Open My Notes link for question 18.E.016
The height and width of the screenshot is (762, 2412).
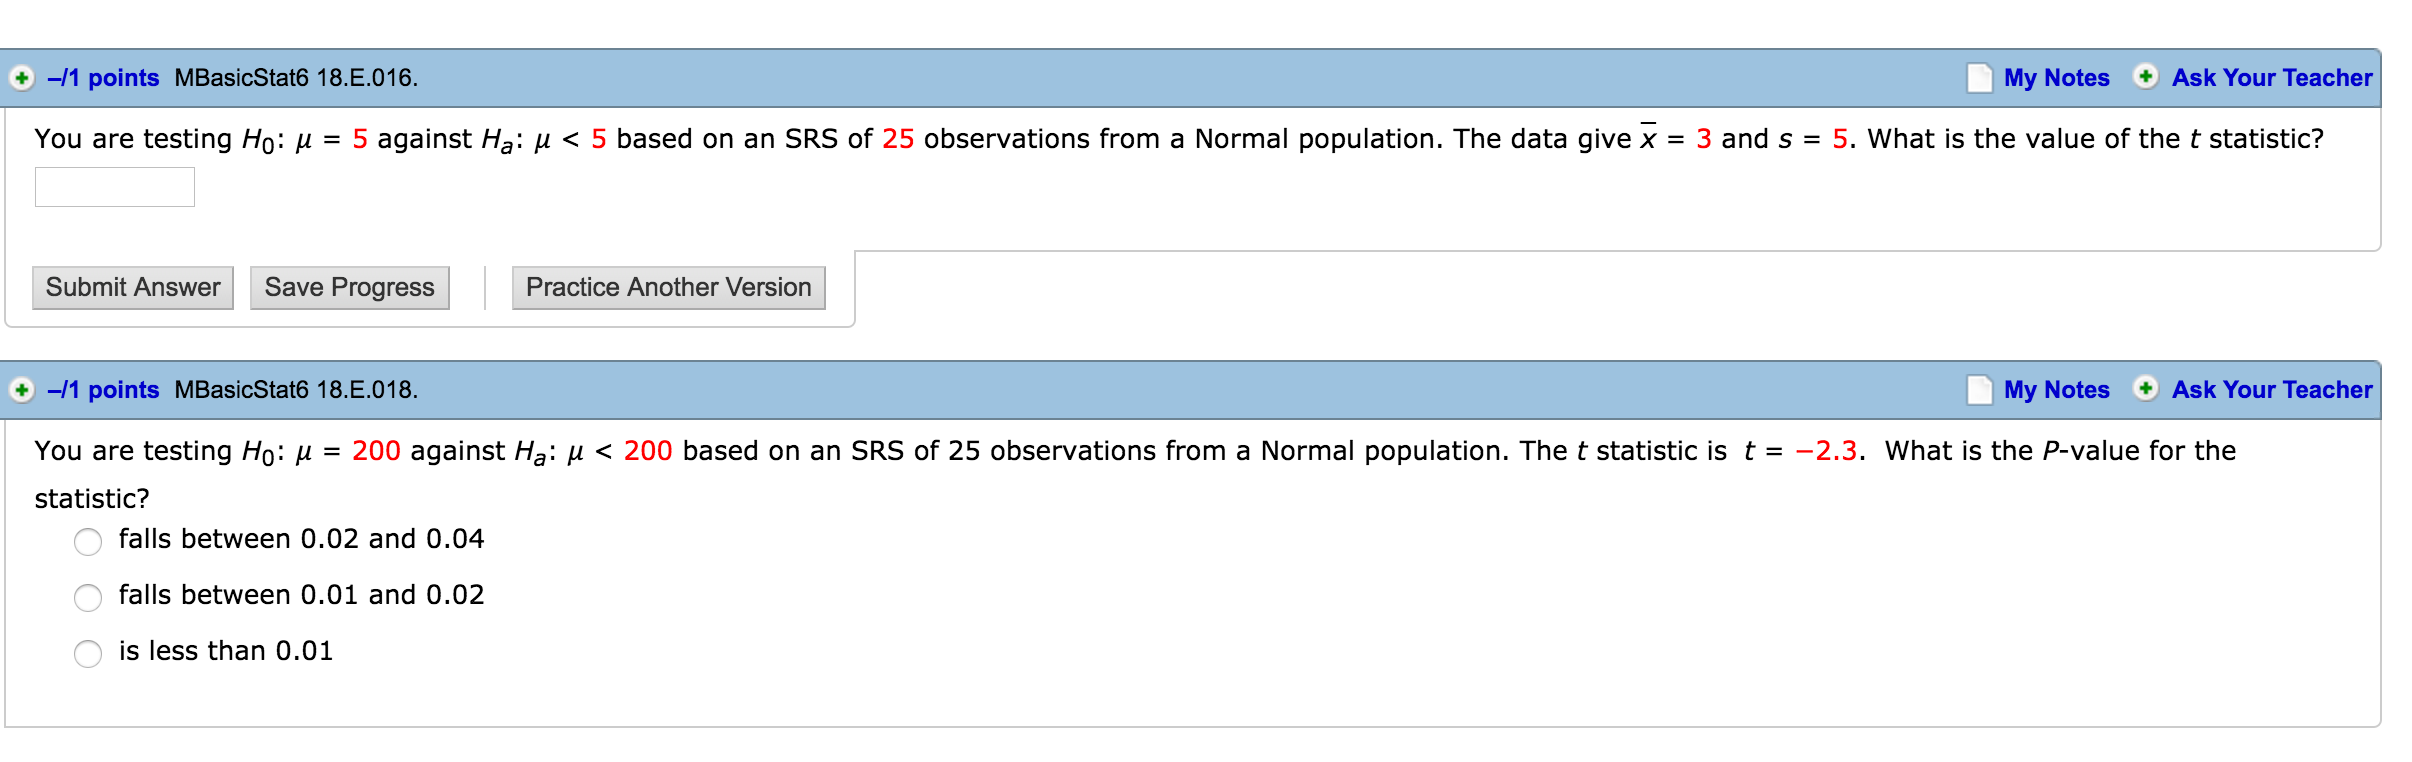pyautogui.click(x=2056, y=78)
